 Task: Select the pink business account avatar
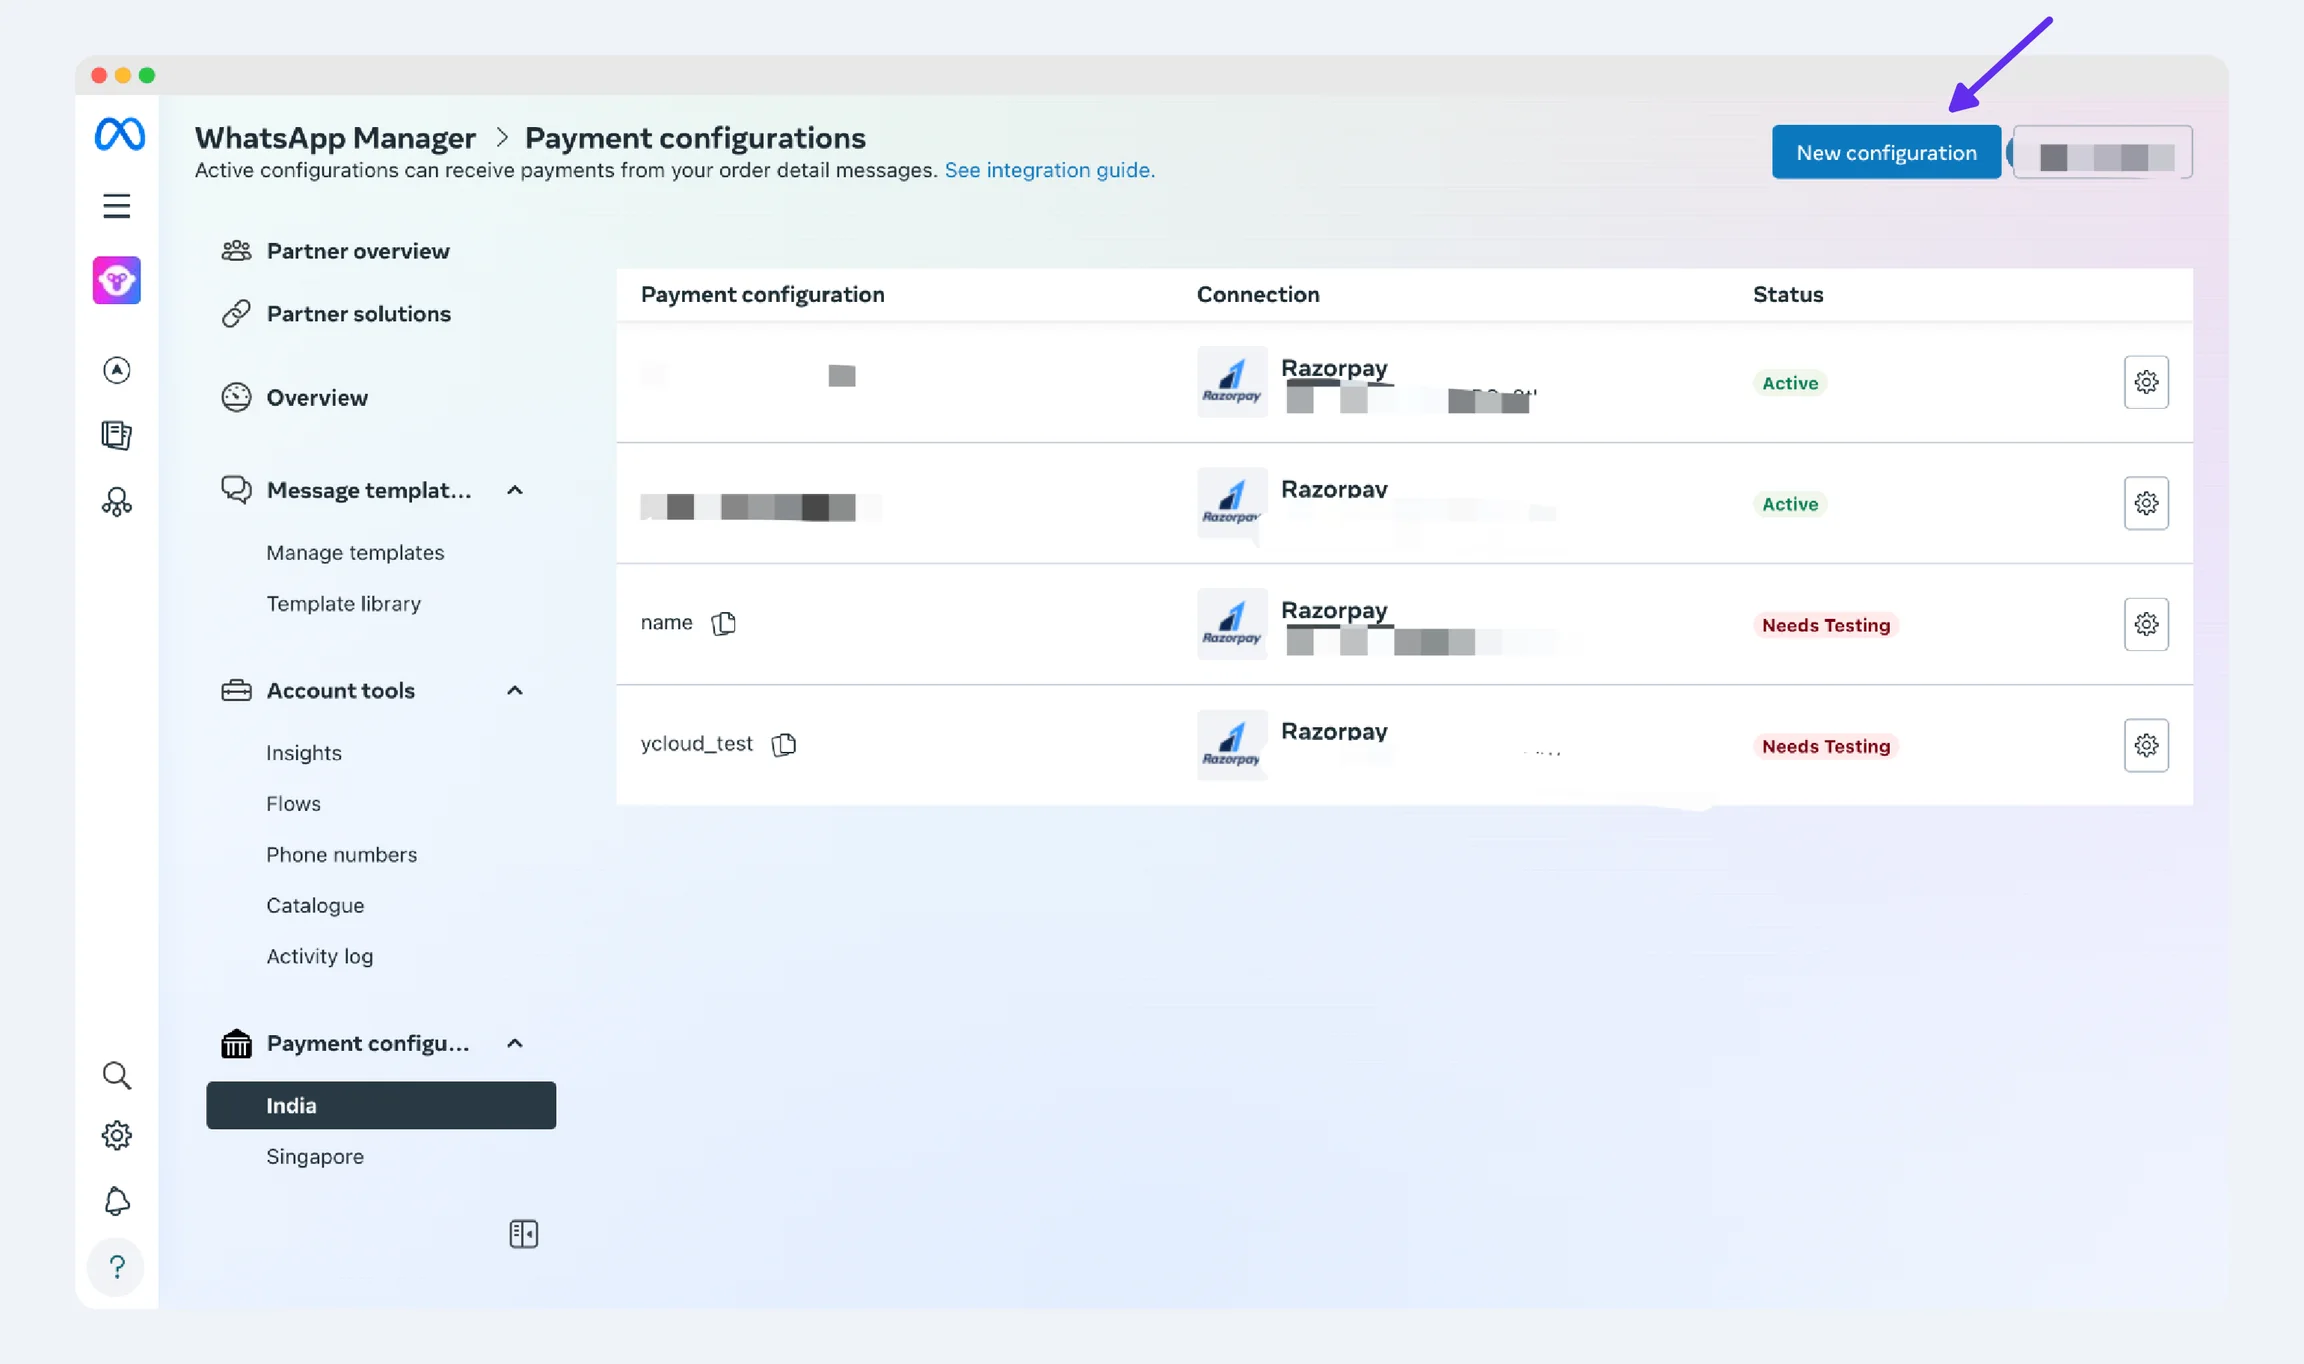click(117, 280)
